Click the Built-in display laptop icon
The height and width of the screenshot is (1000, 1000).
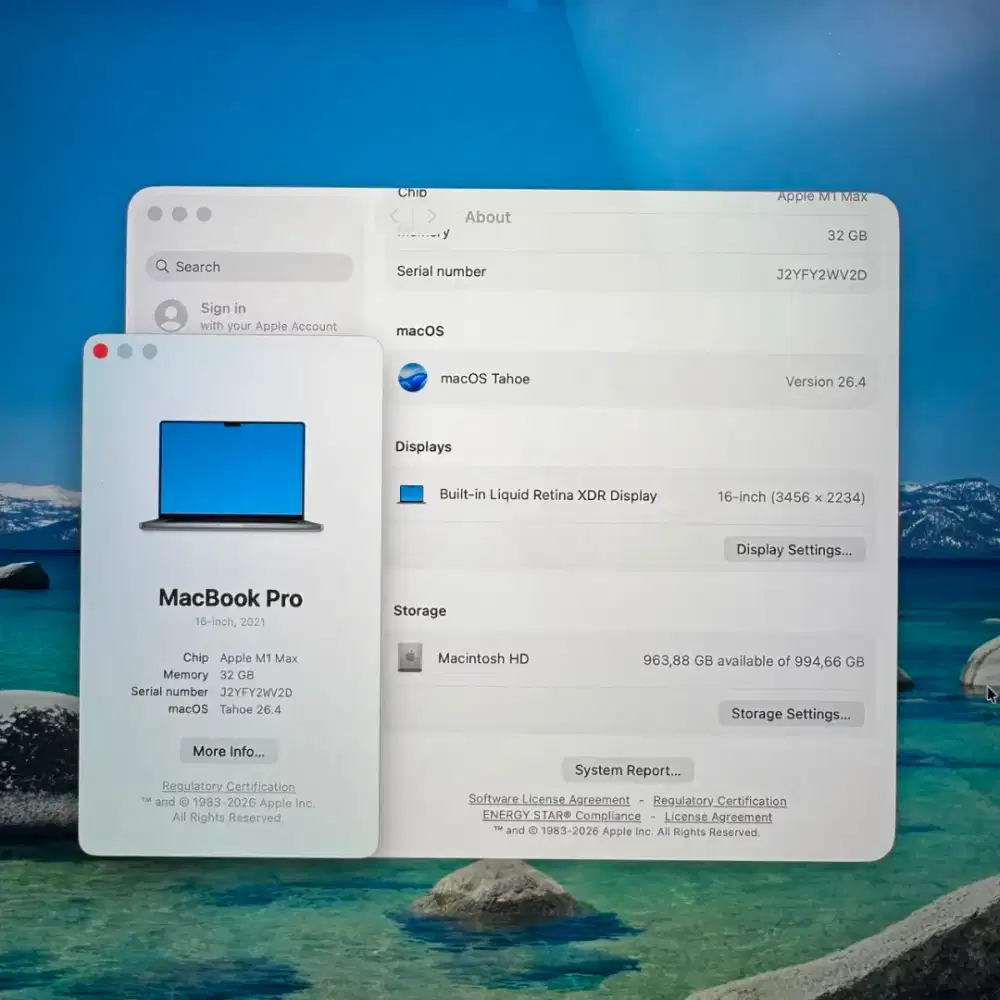pyautogui.click(x=411, y=495)
